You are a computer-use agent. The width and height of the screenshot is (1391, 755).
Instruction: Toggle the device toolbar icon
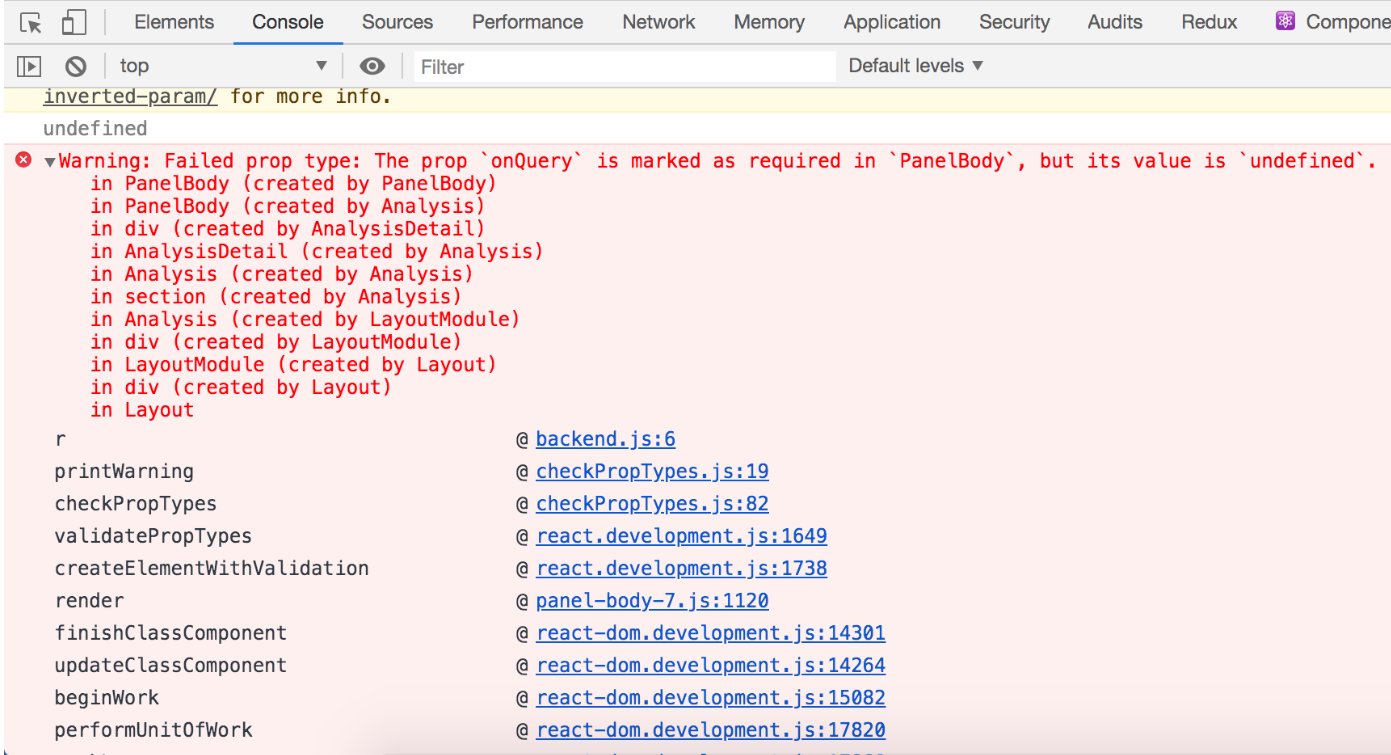(74, 22)
